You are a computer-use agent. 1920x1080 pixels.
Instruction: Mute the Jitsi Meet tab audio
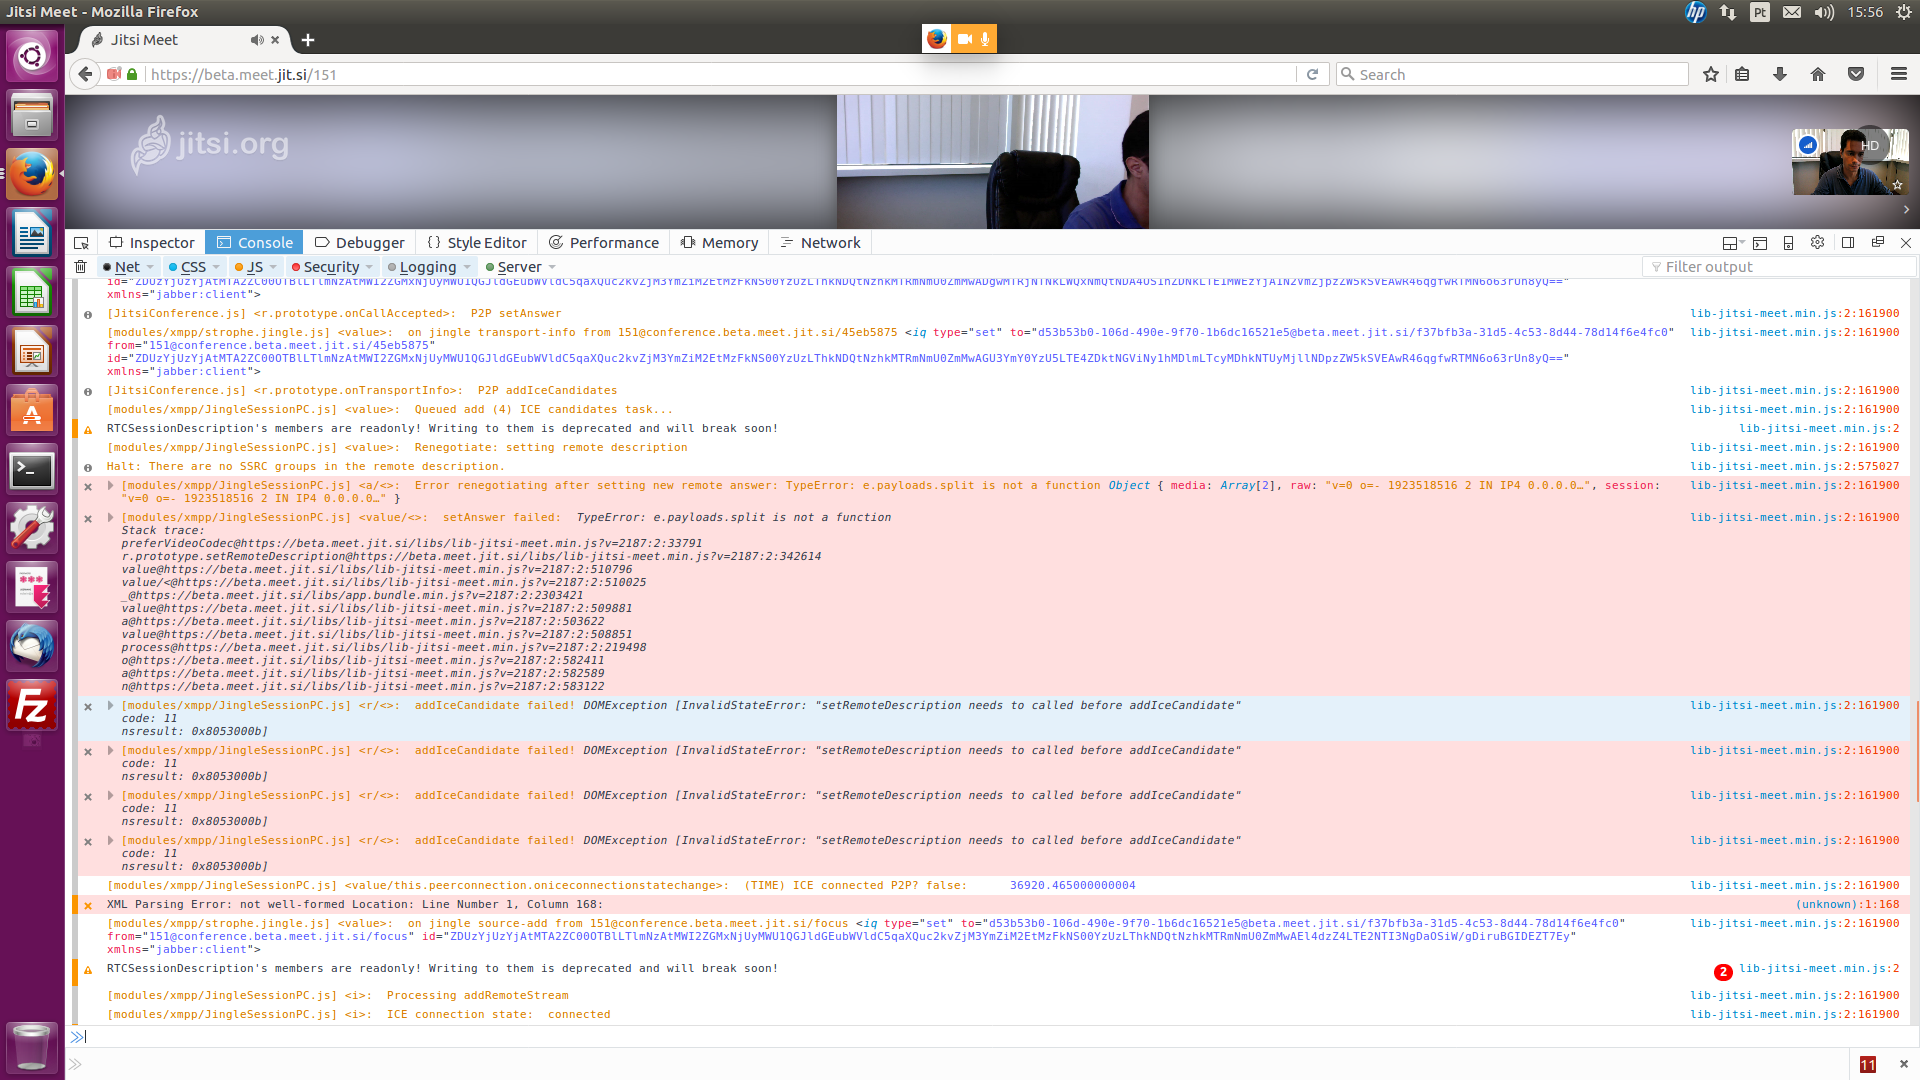click(x=257, y=40)
